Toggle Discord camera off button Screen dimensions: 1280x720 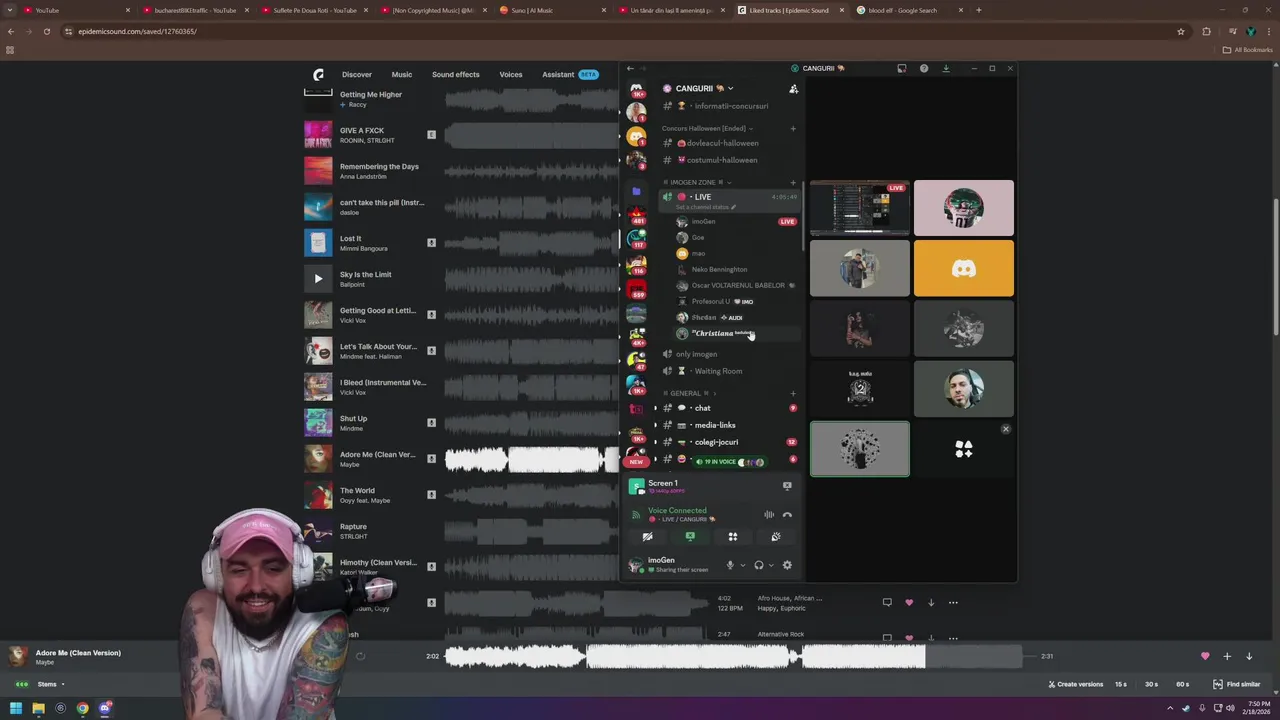[647, 537]
